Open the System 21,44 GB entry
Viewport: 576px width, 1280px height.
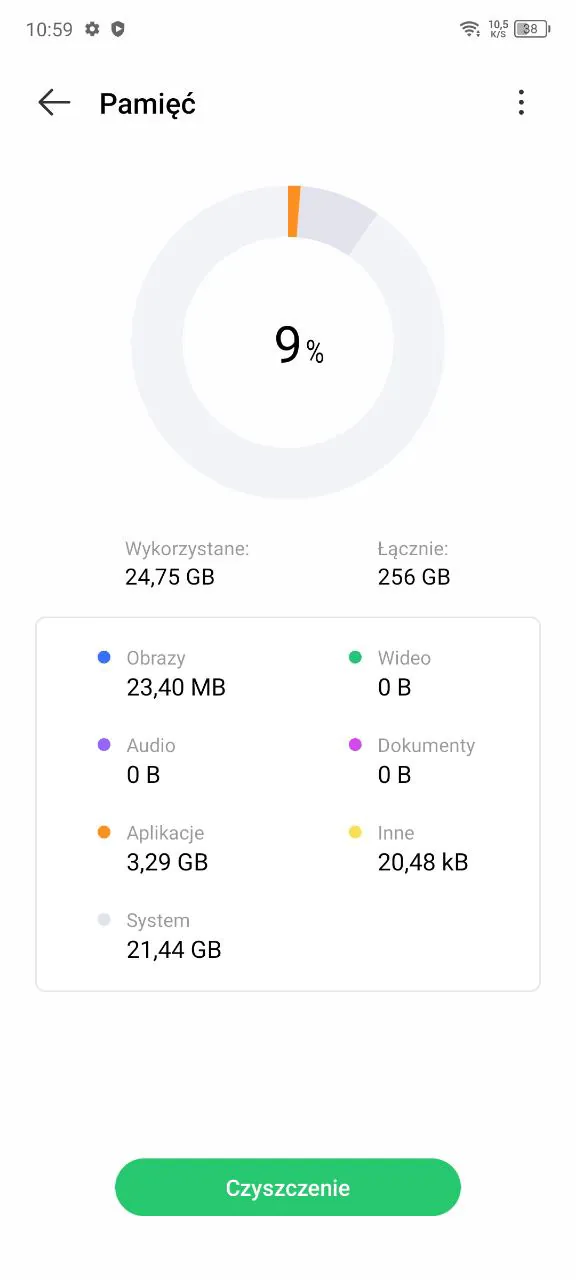click(x=160, y=935)
